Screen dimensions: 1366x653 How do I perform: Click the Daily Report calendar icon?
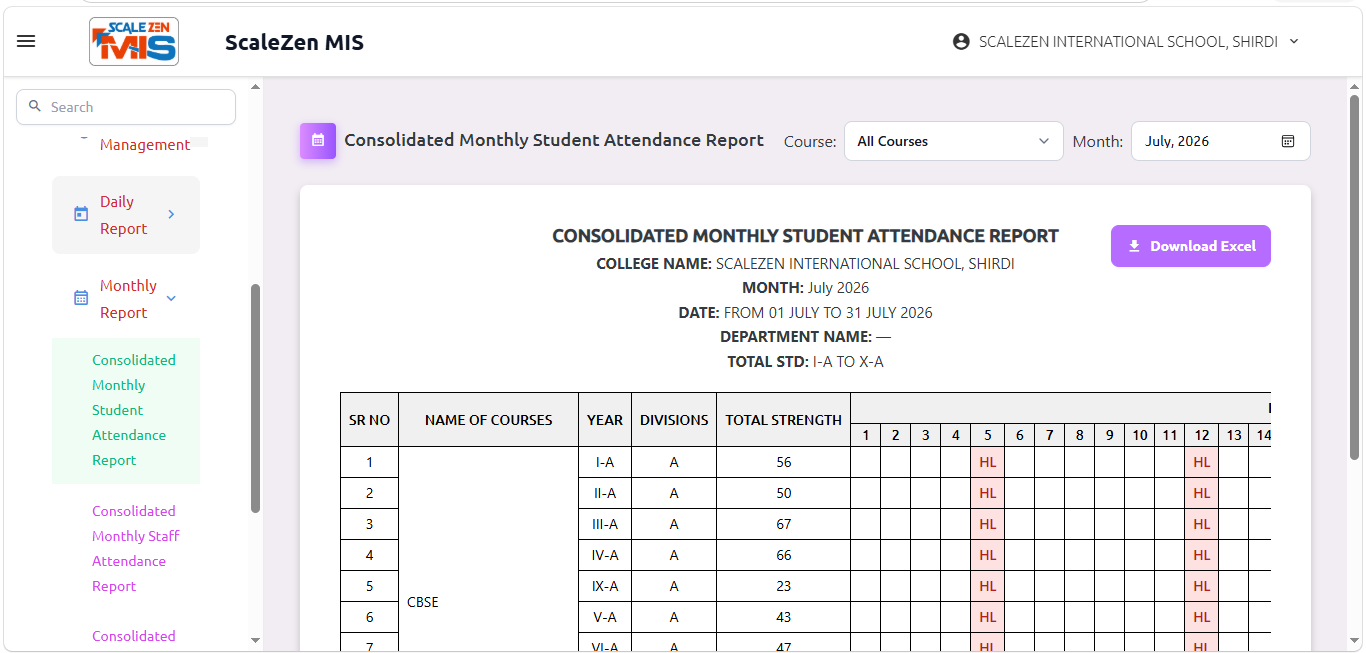81,214
